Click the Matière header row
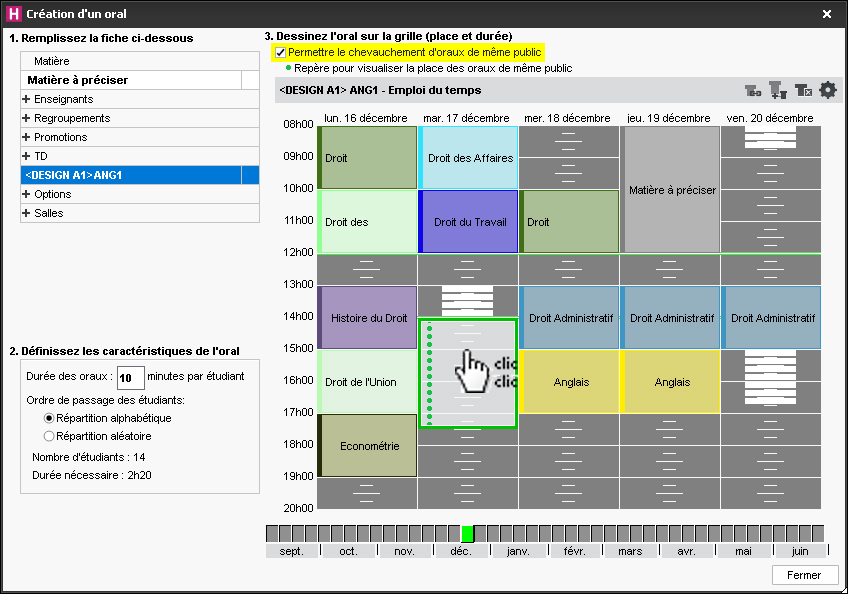The height and width of the screenshot is (594, 848). [140, 61]
